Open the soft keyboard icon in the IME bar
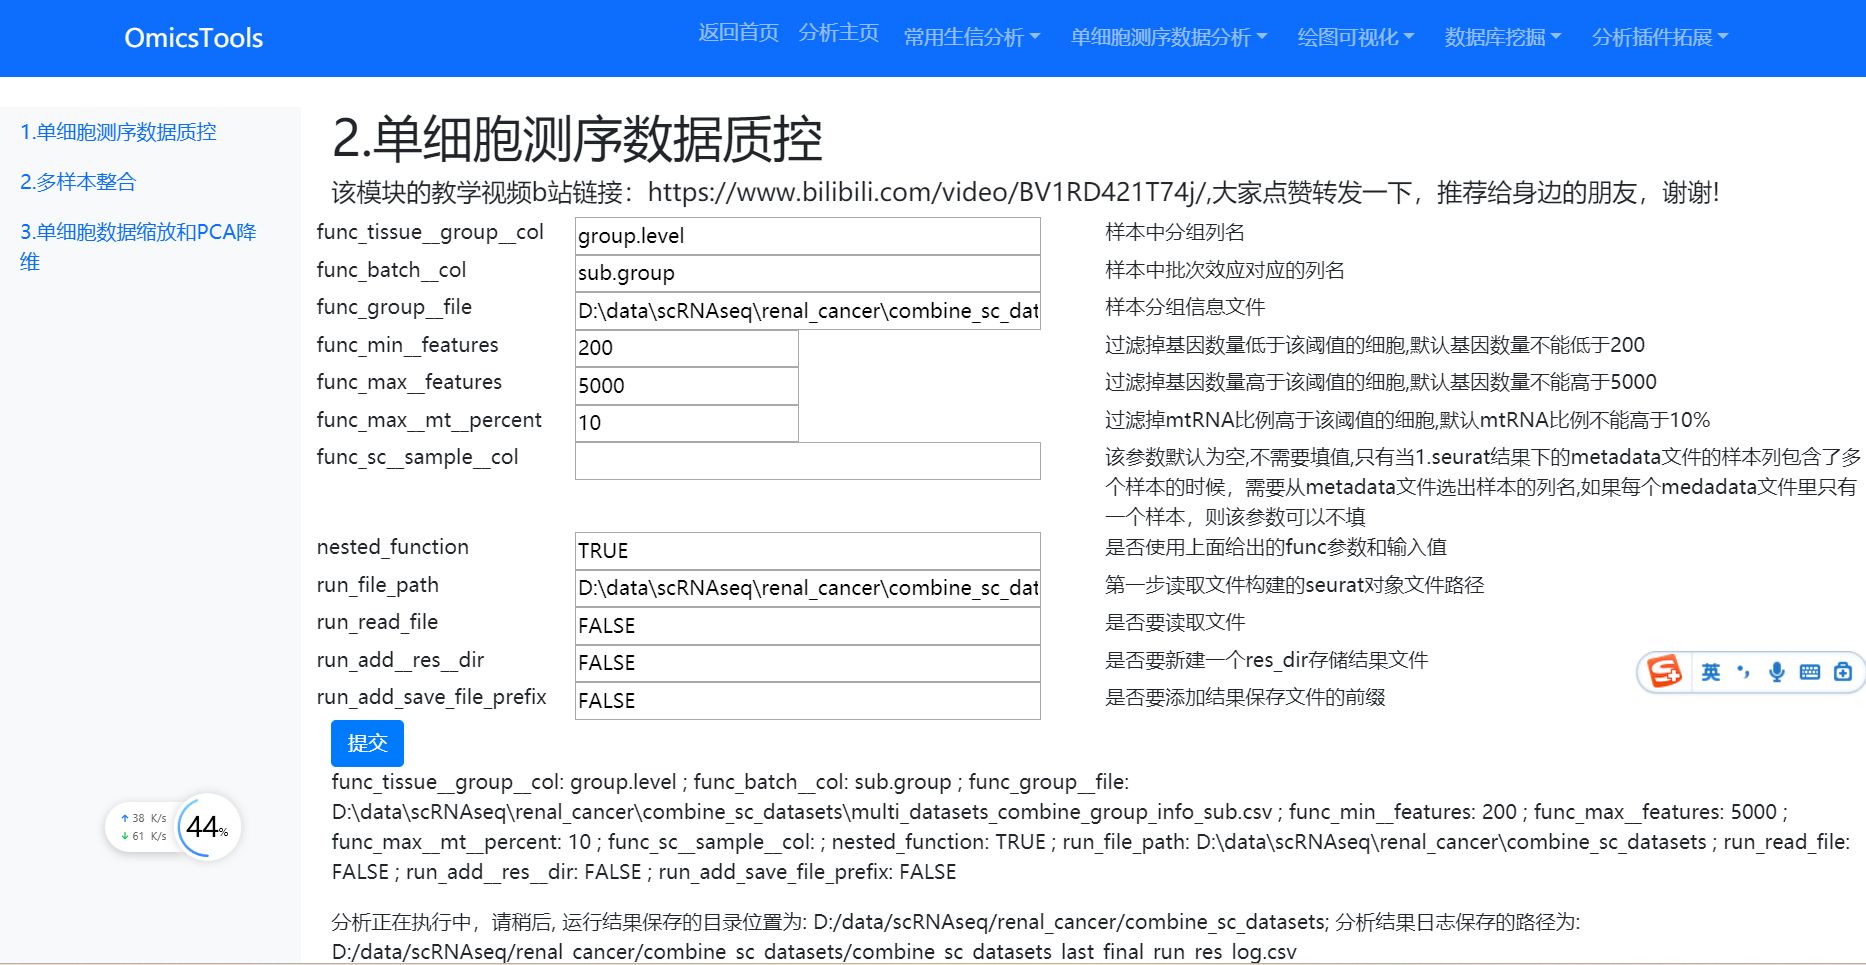The image size is (1866, 965). coord(1810,672)
